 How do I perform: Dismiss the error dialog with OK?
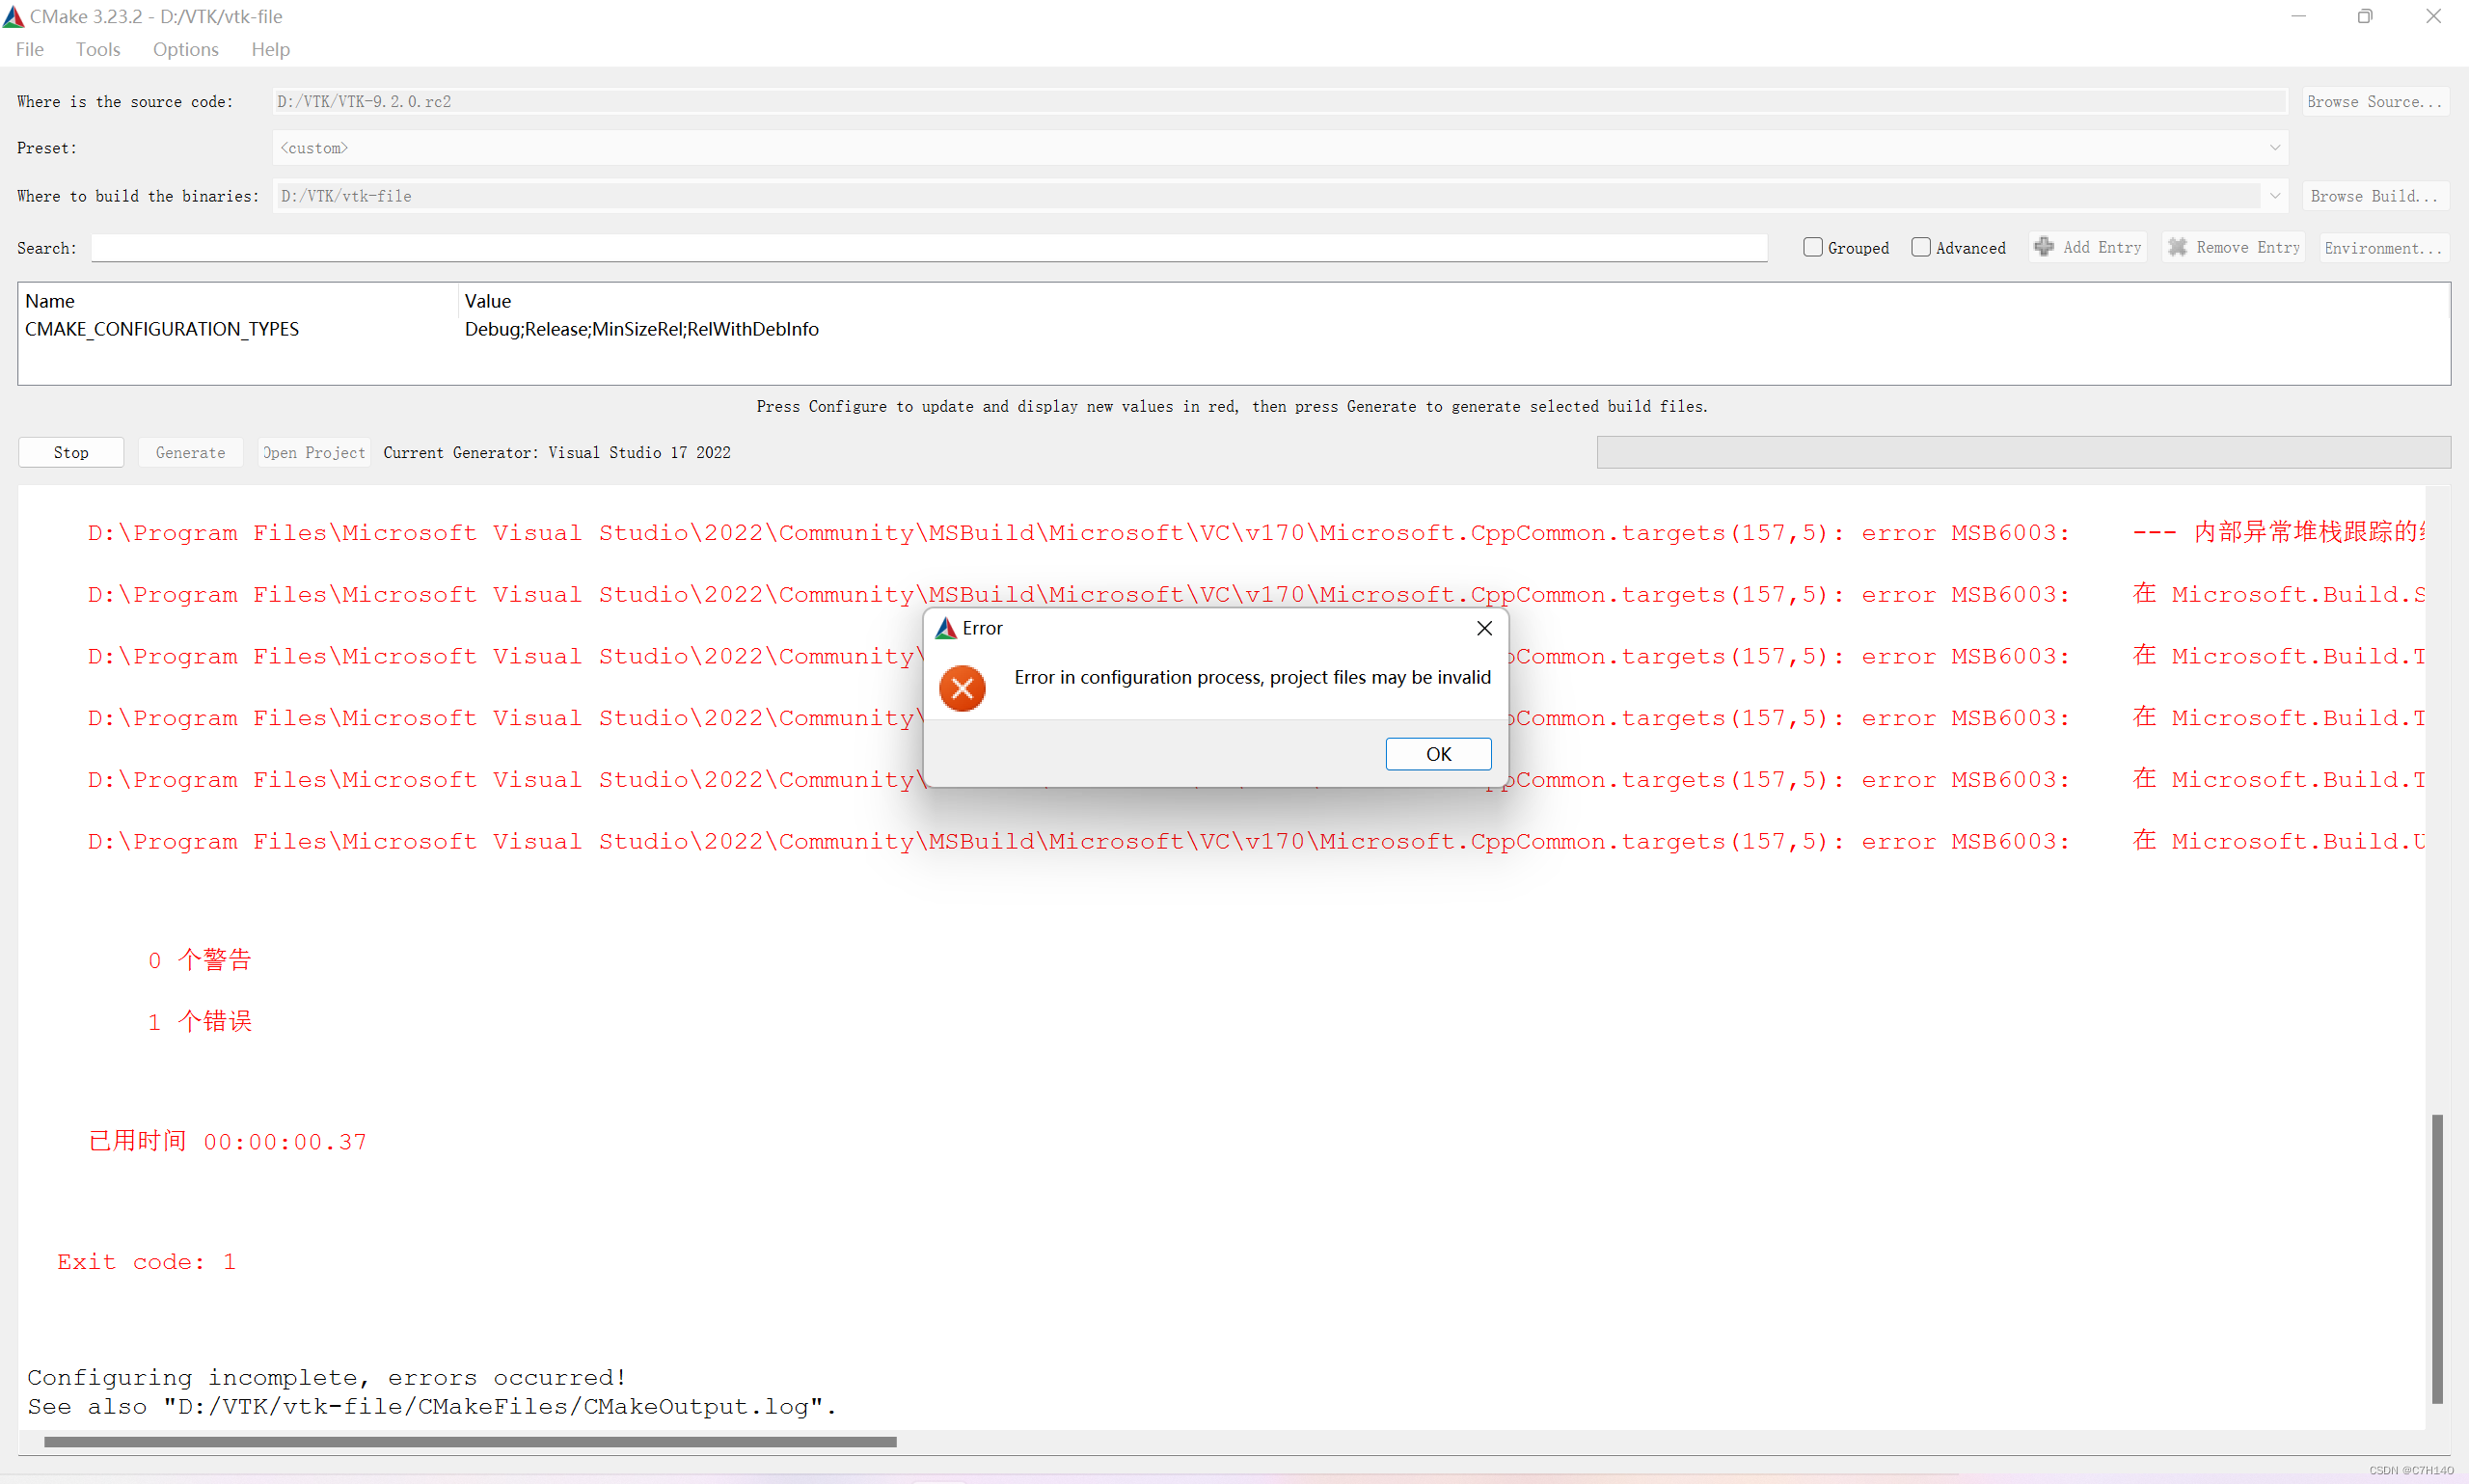pyautogui.click(x=1438, y=753)
